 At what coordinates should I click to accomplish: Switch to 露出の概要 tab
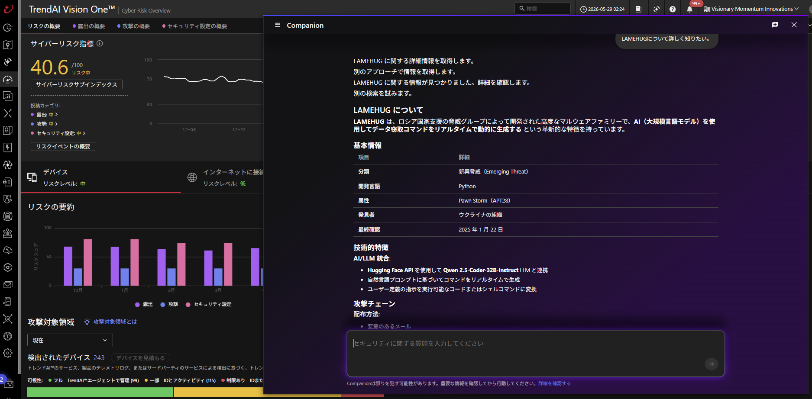click(x=89, y=26)
